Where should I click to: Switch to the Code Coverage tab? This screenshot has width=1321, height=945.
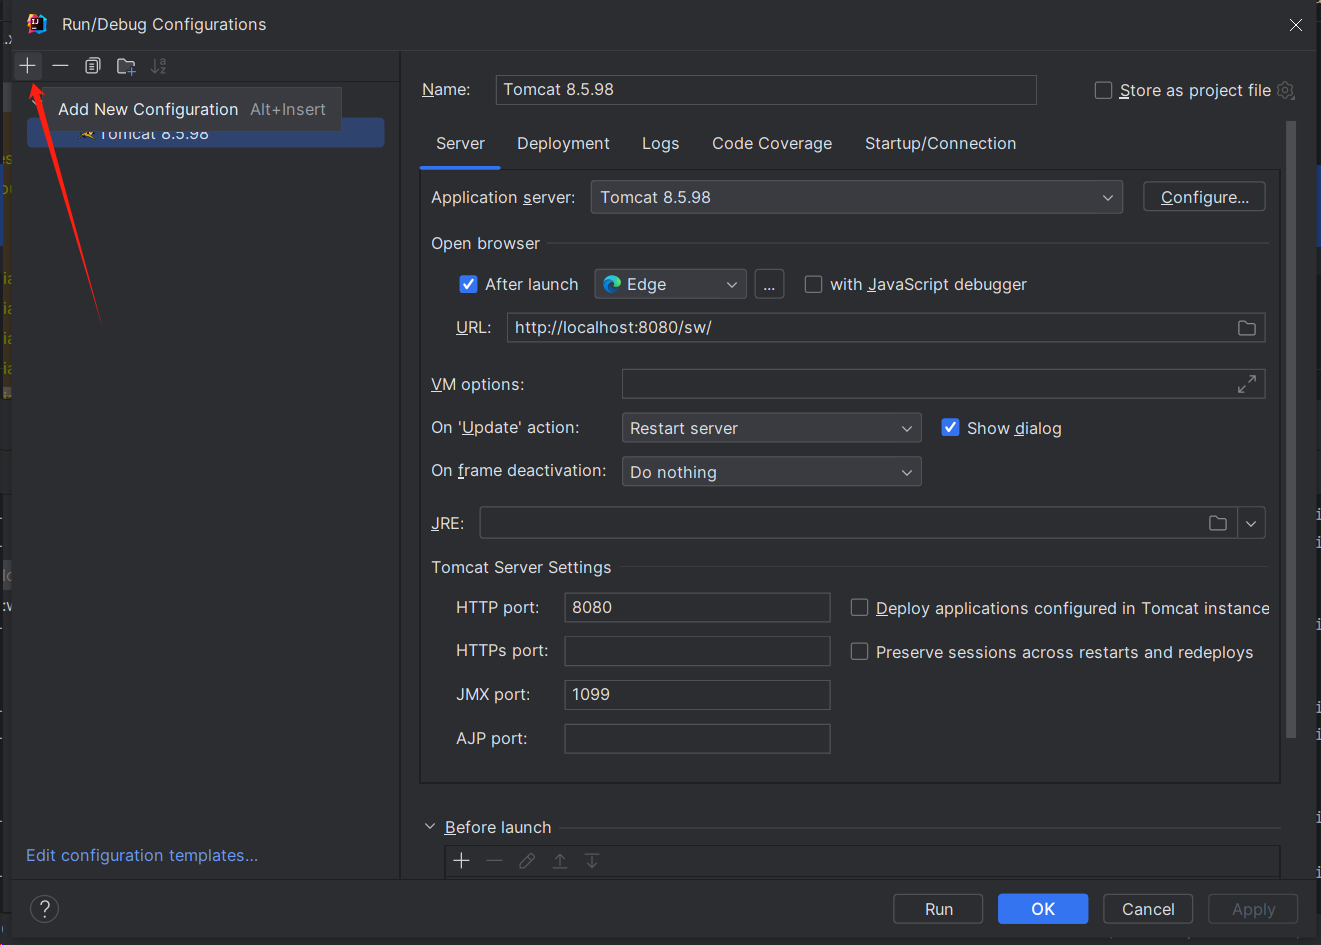click(x=772, y=144)
